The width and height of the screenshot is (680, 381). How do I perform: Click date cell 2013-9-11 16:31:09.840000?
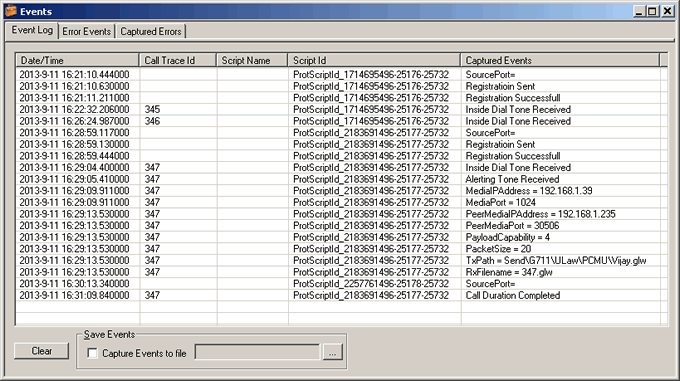coord(74,295)
